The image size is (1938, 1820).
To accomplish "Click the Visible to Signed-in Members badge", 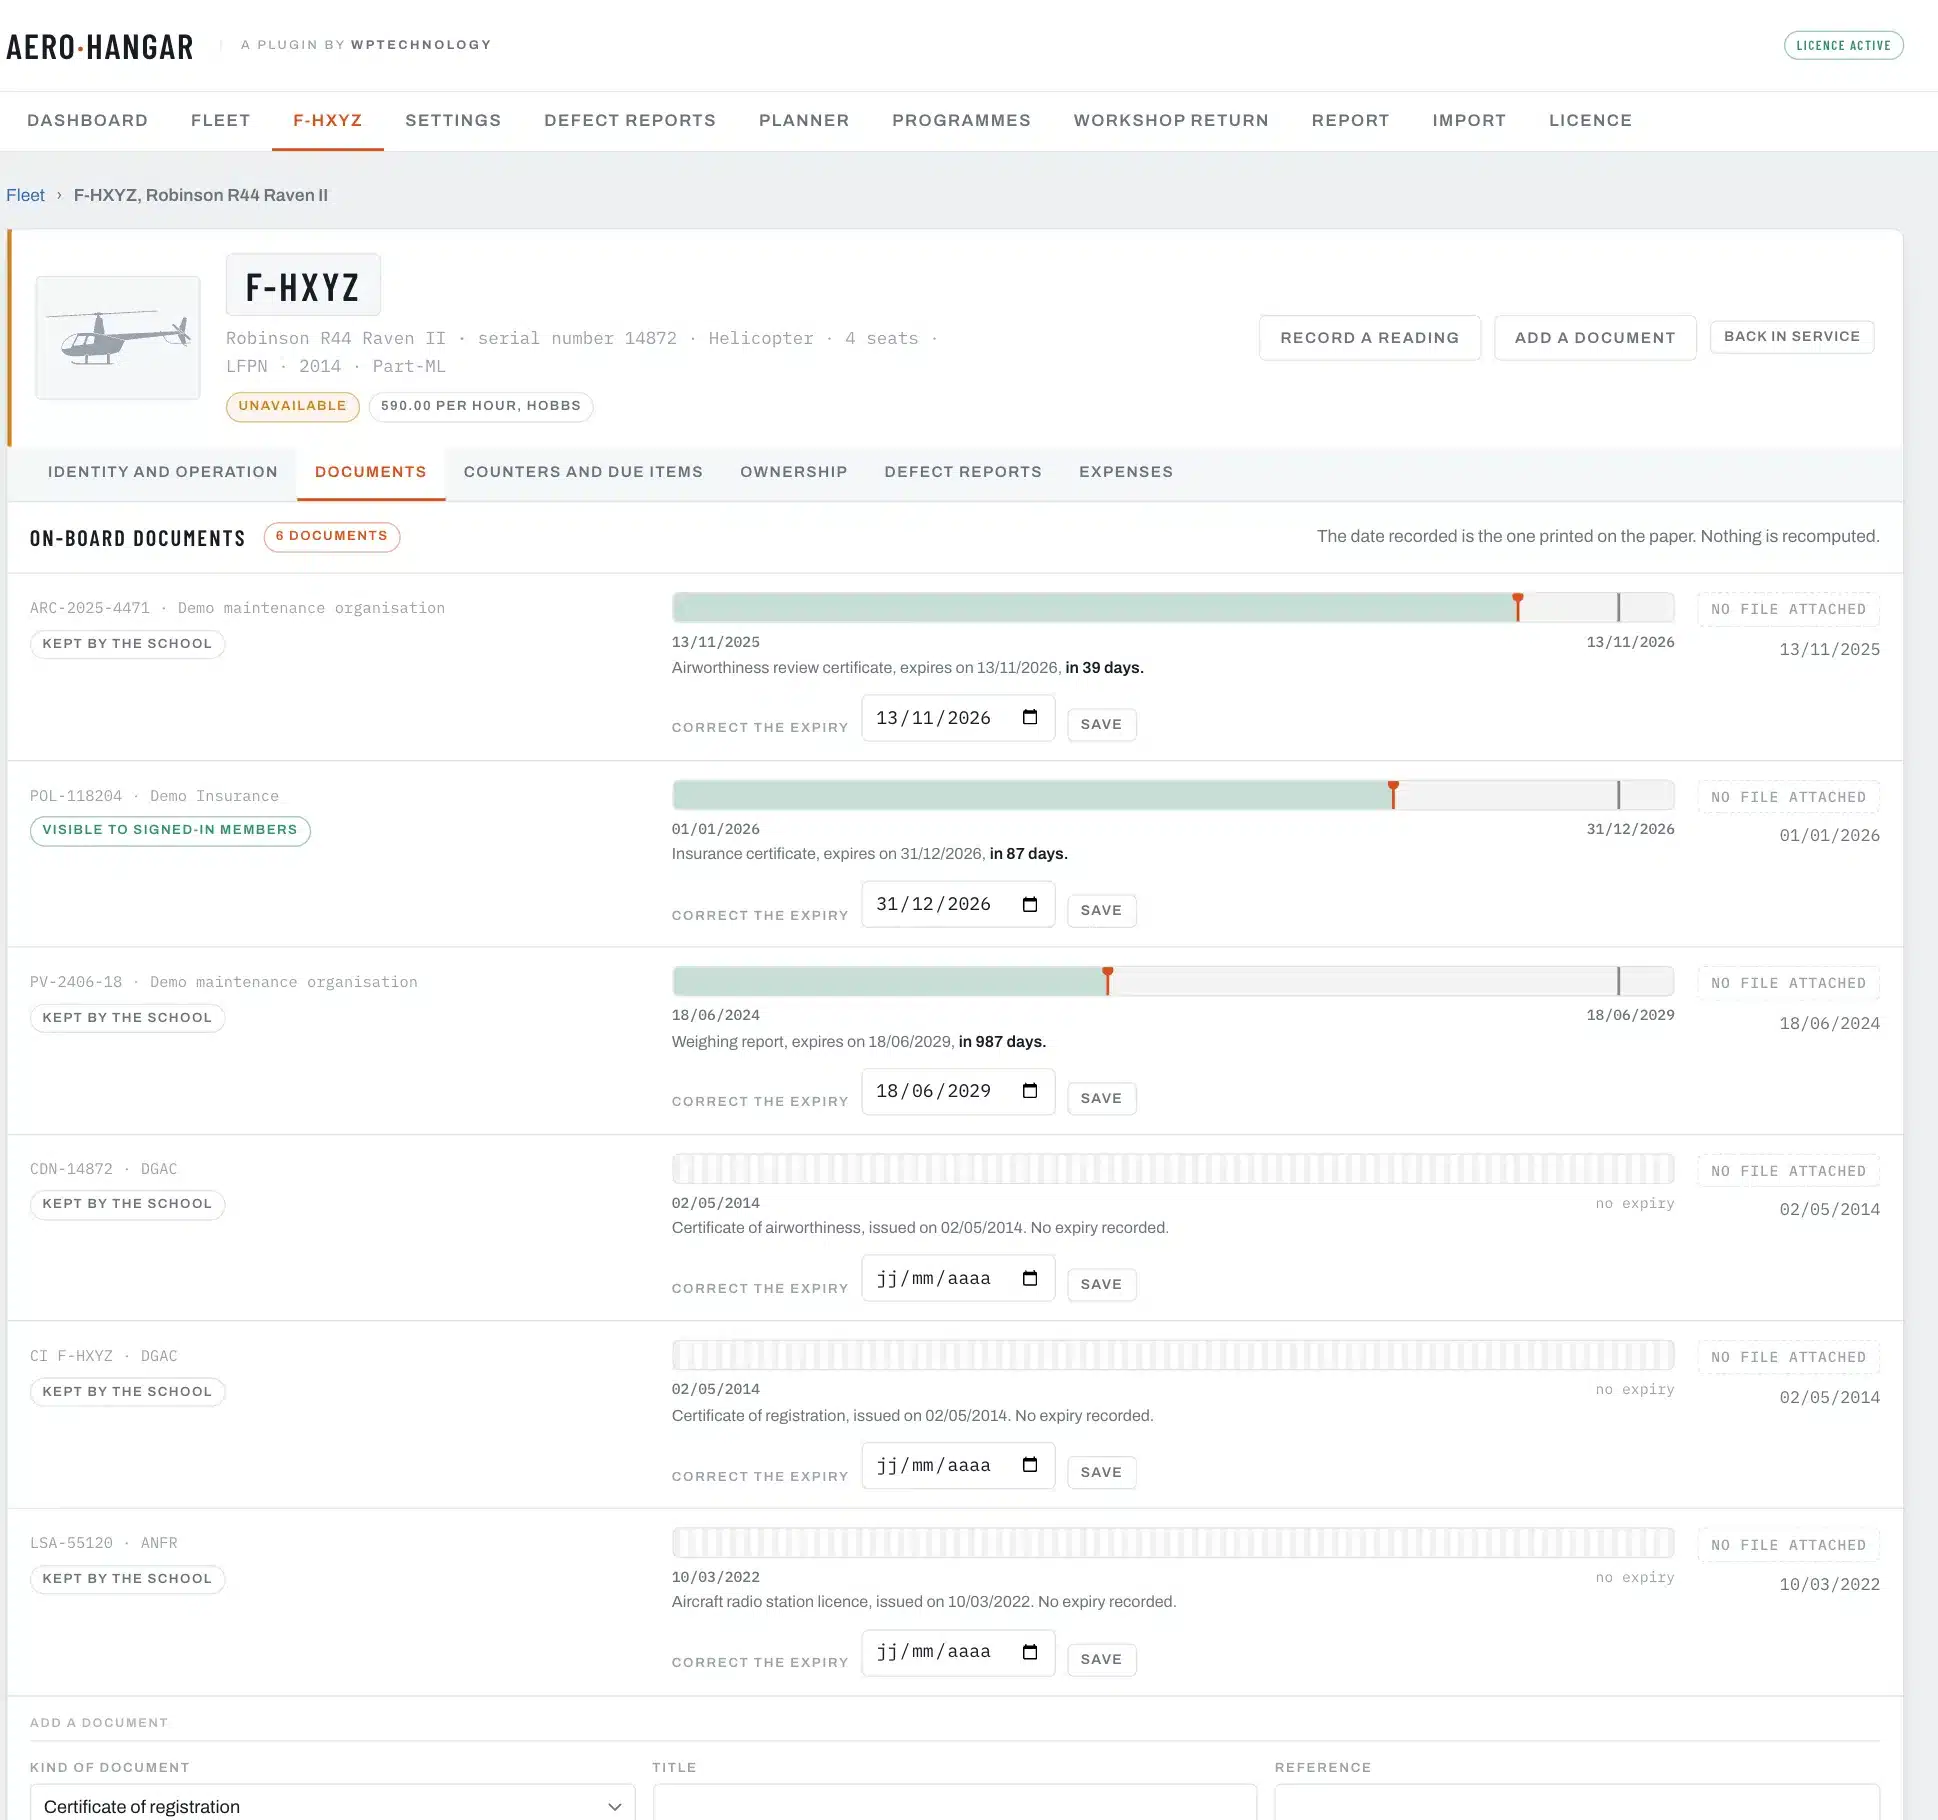I will (170, 830).
